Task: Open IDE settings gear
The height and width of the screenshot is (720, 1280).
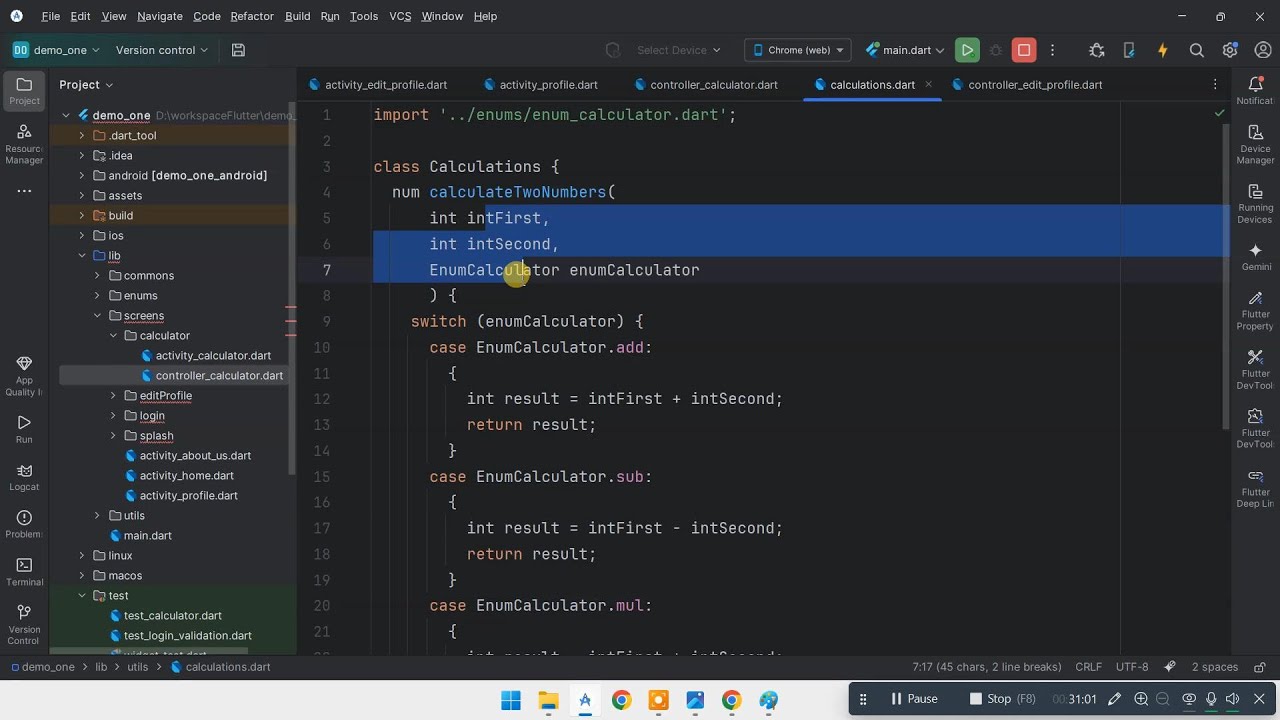Action: coord(1230,50)
